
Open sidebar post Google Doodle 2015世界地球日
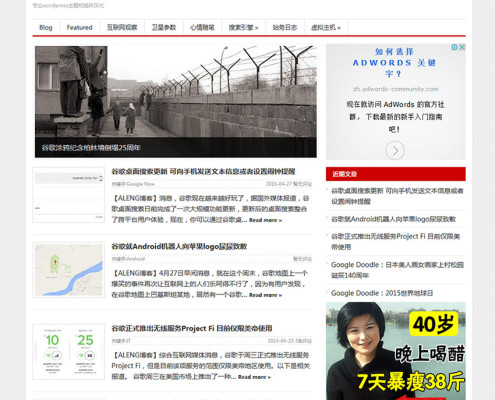[382, 293]
